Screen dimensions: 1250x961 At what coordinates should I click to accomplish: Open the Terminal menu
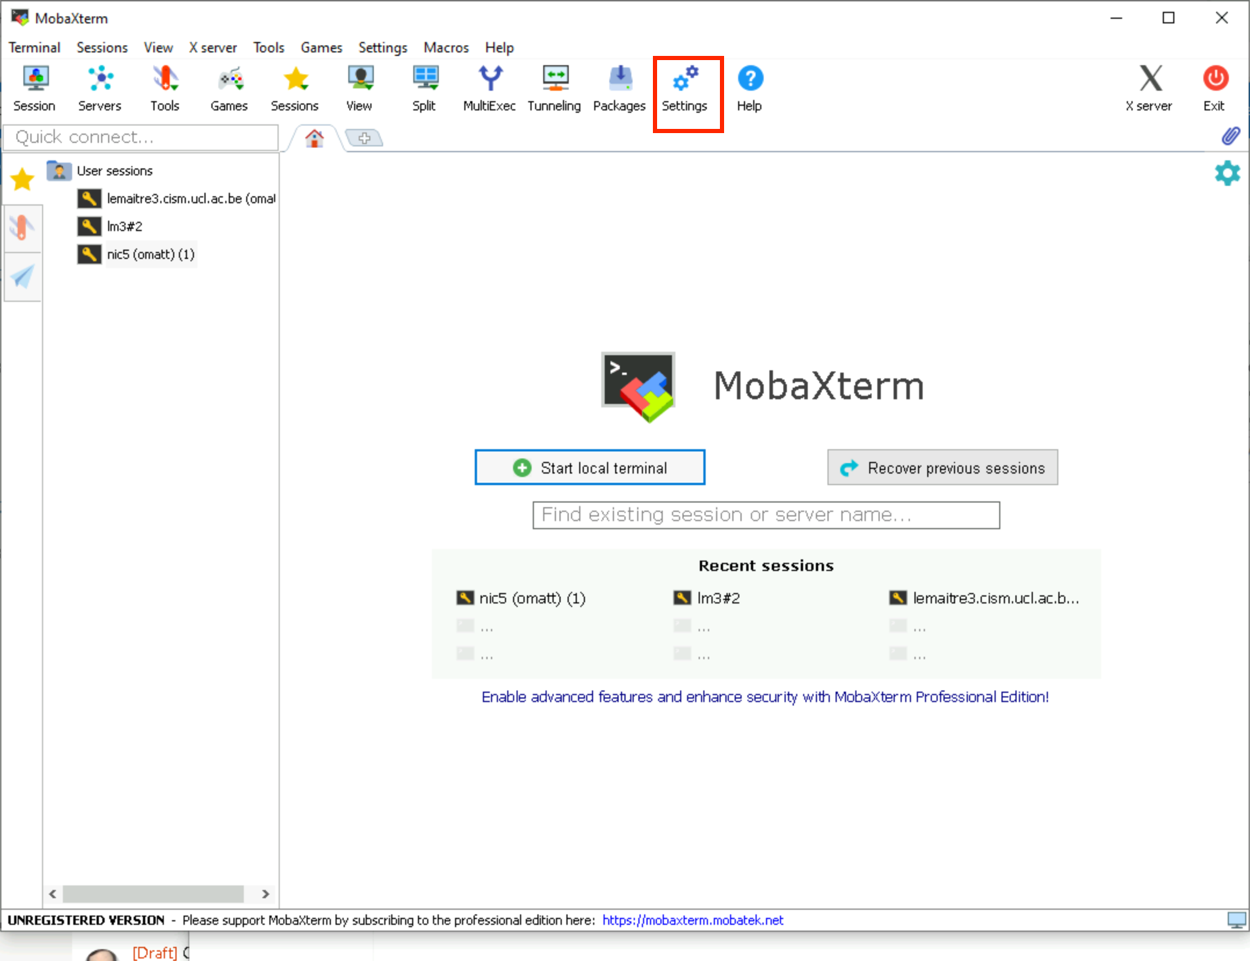[x=35, y=47]
